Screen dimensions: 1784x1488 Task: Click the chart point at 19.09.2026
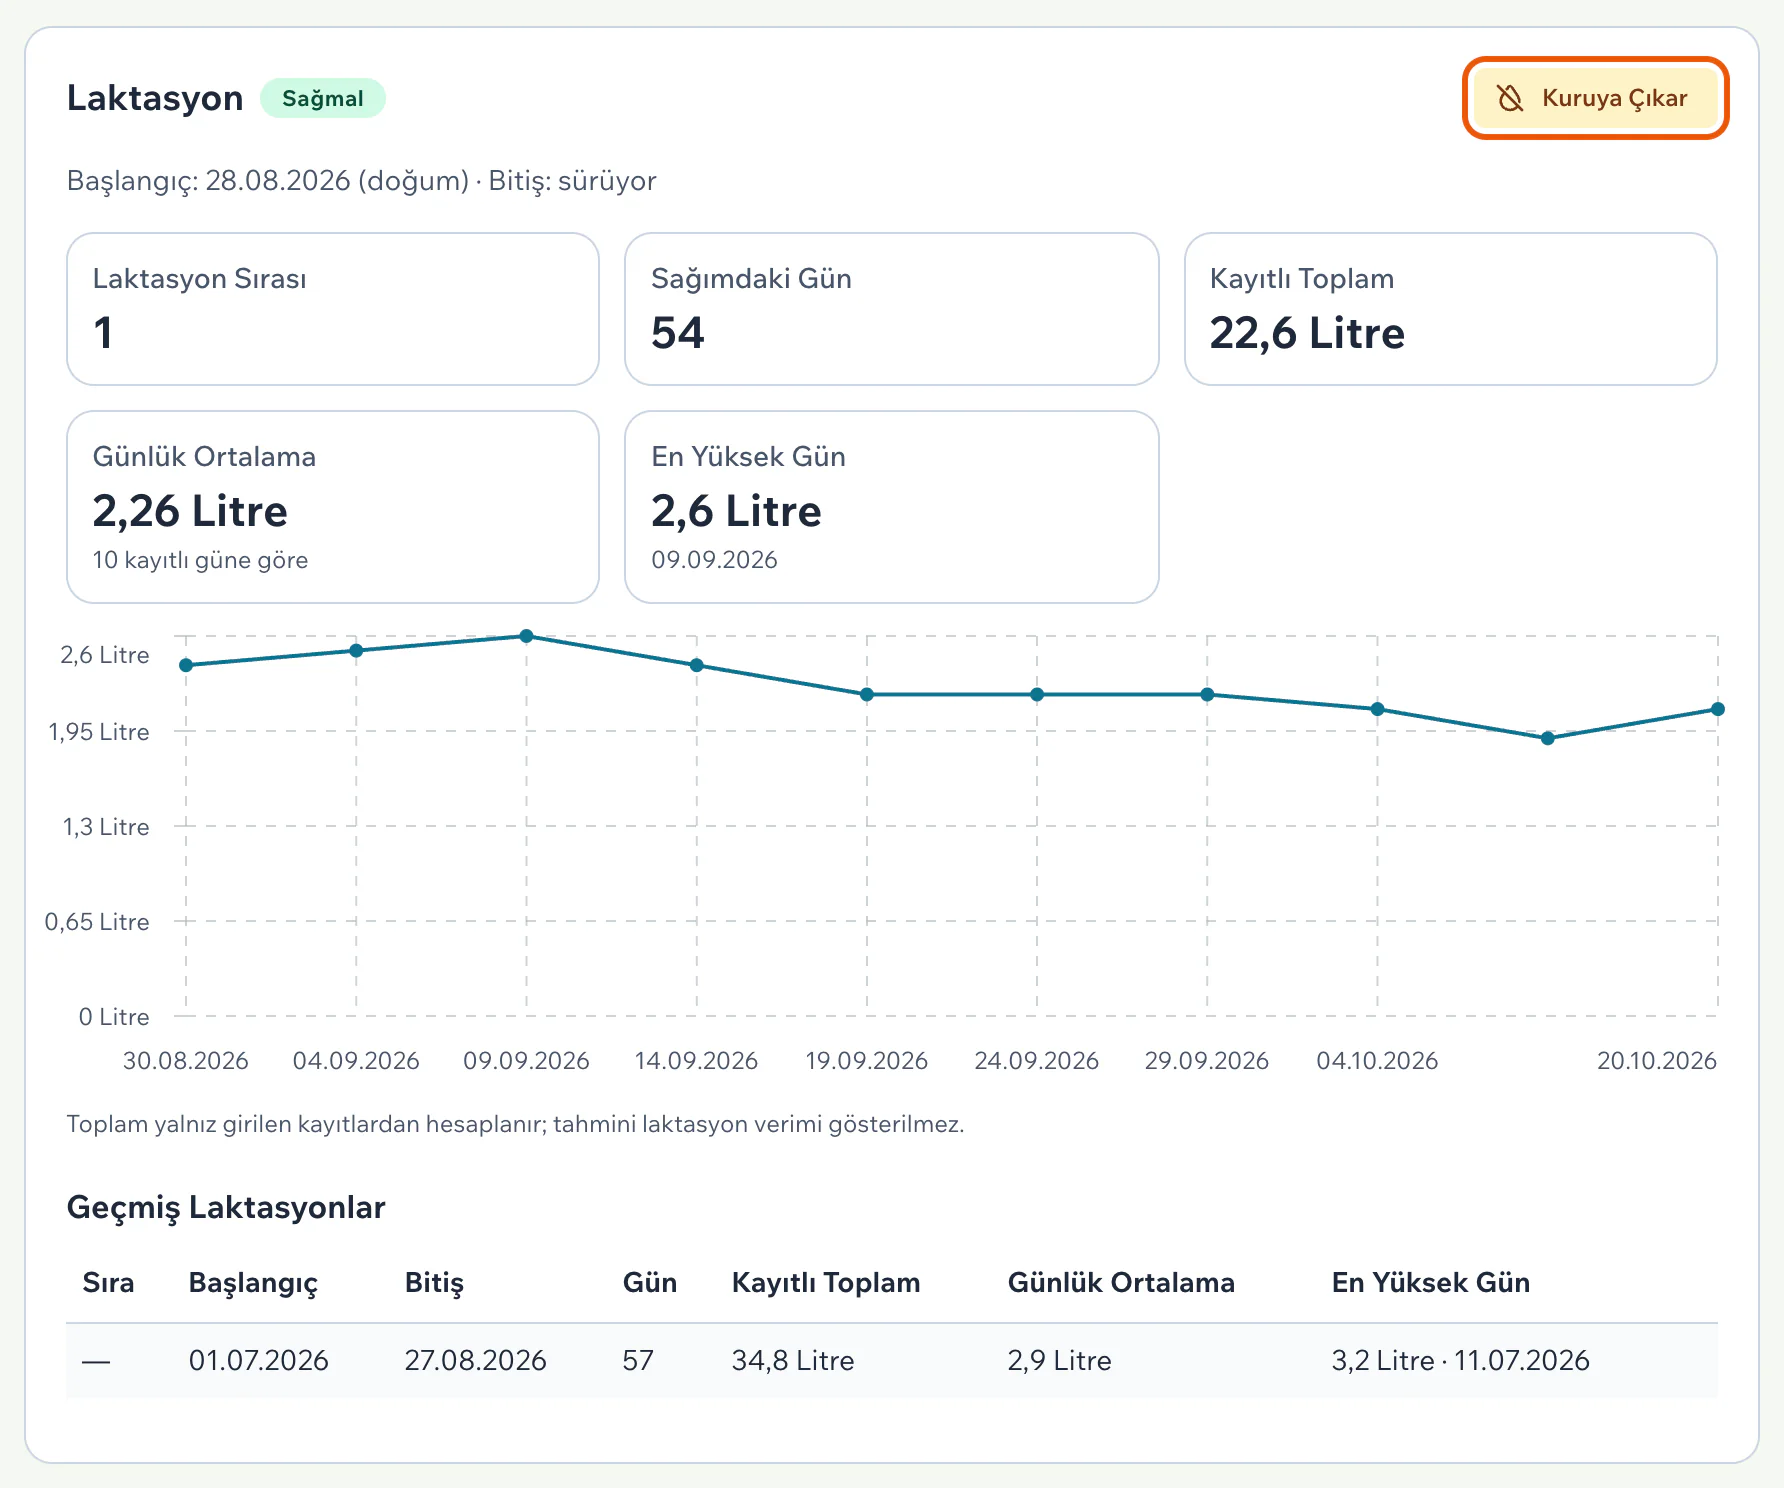(x=867, y=694)
